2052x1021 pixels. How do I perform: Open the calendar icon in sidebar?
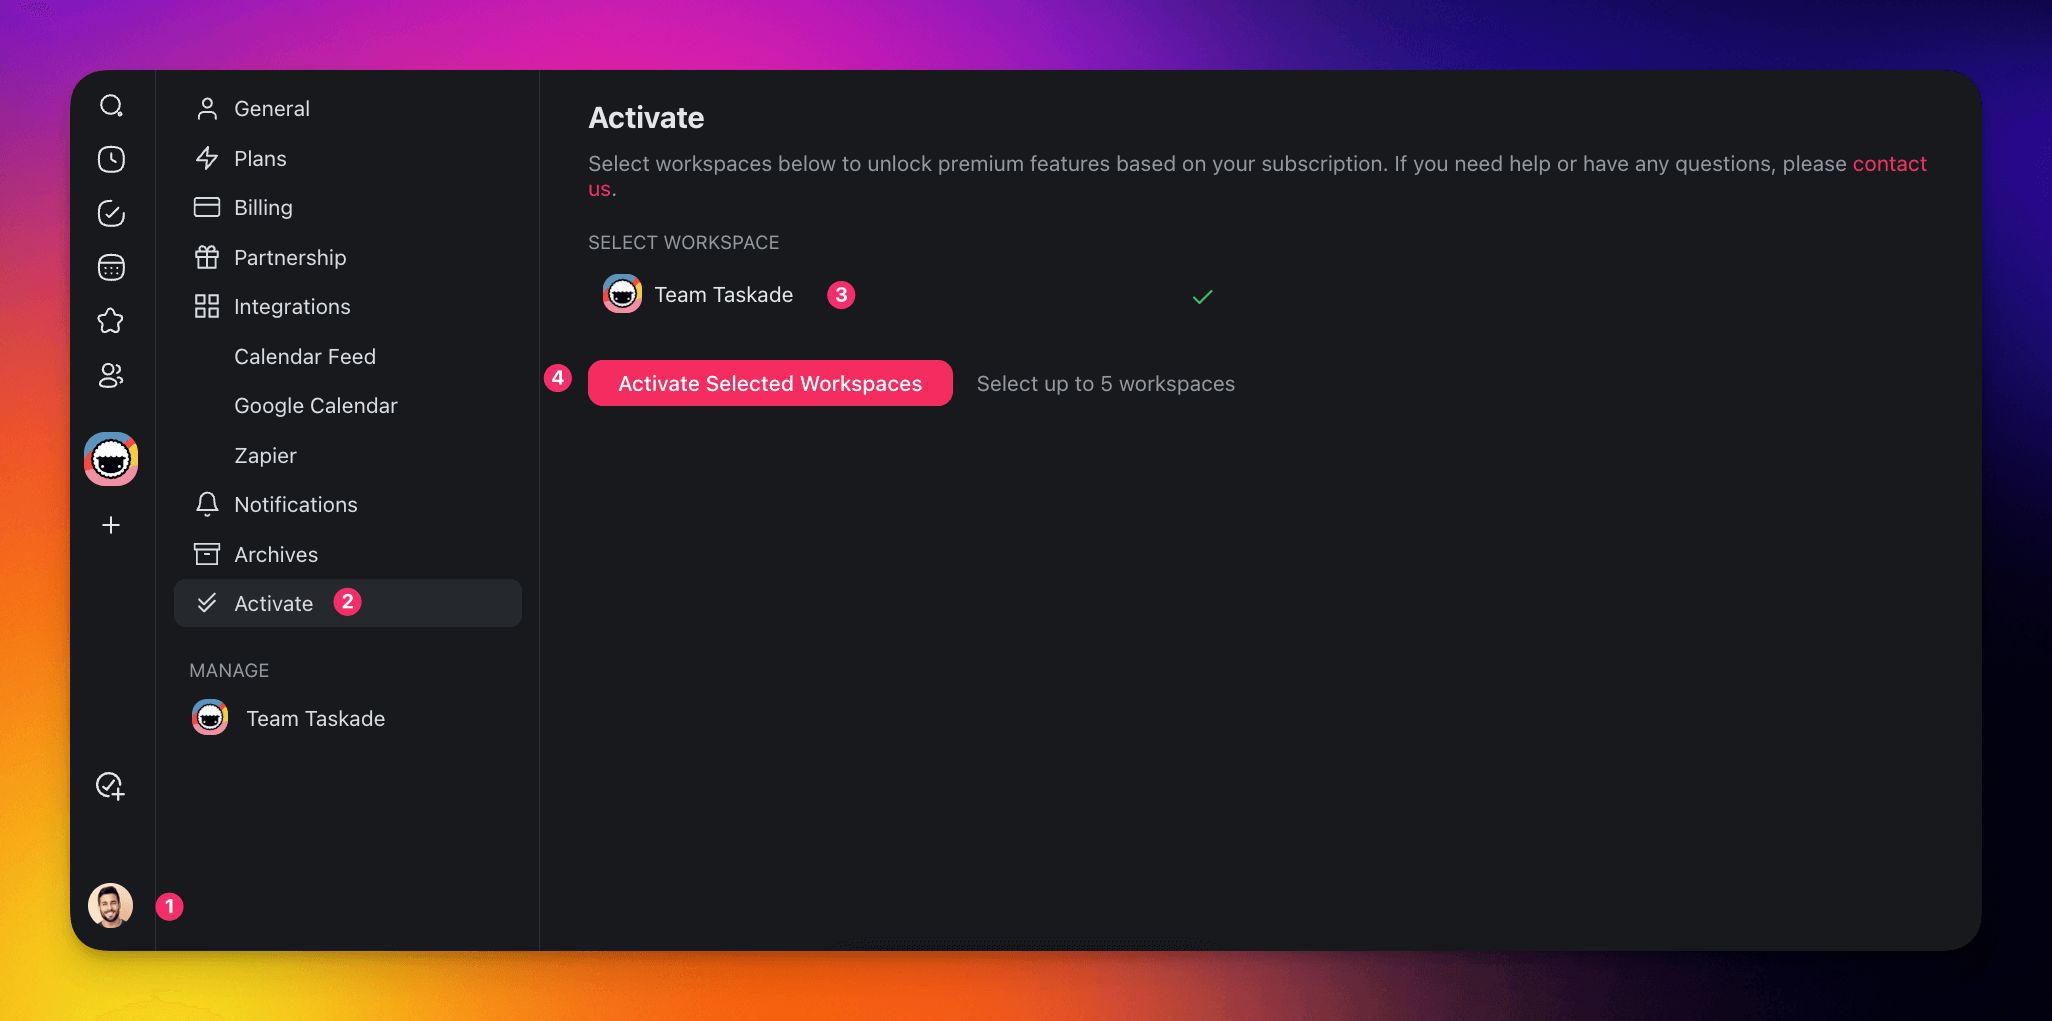[111, 267]
